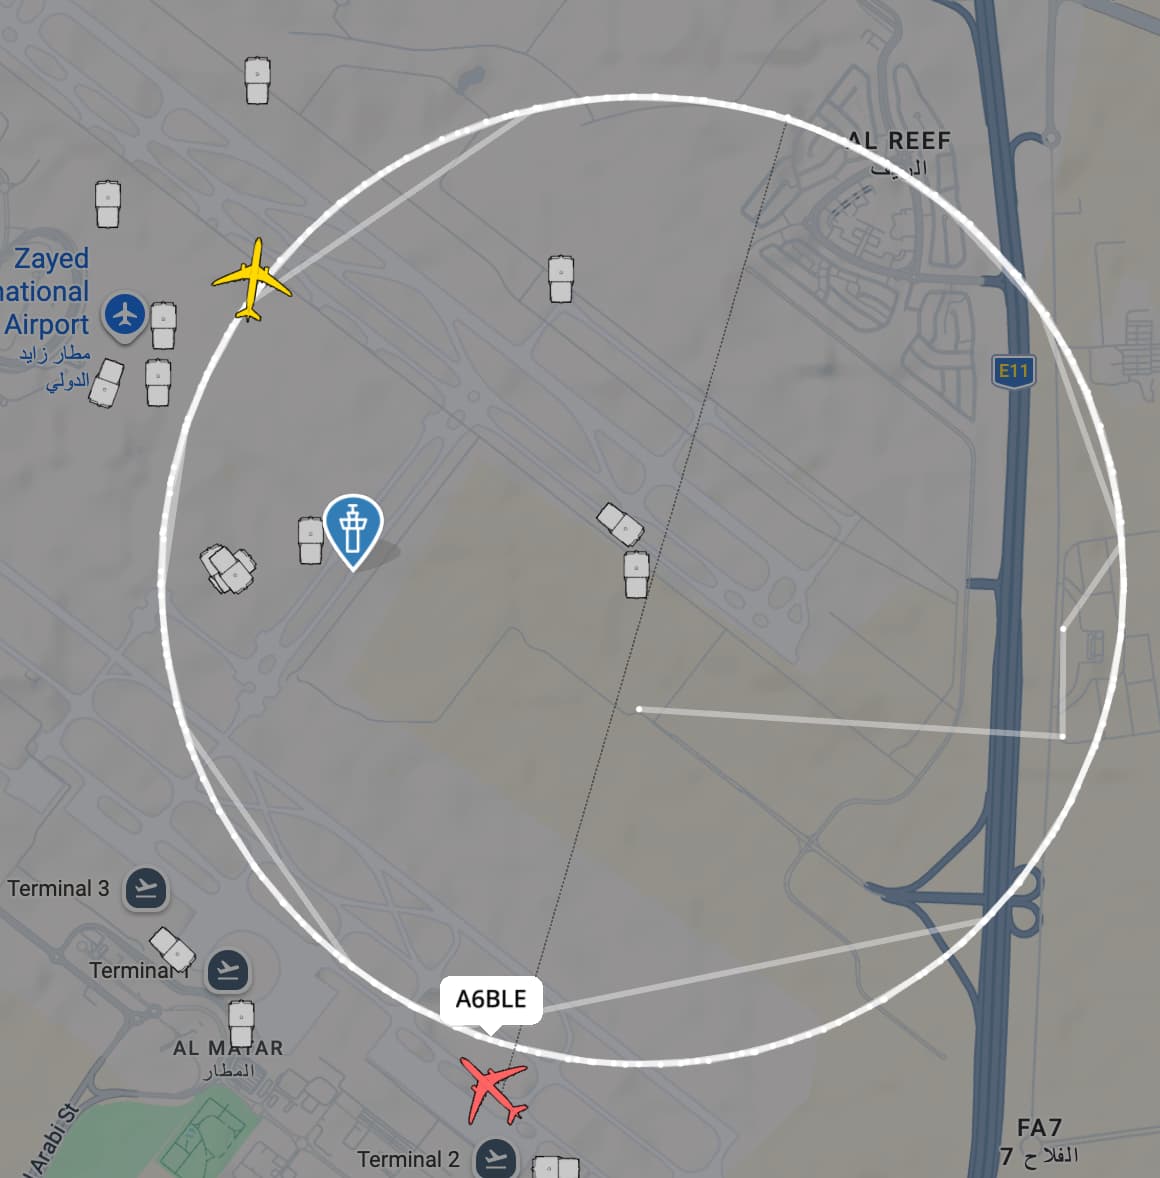Select the yellow aircraft icon
1160x1178 pixels.
(x=252, y=280)
